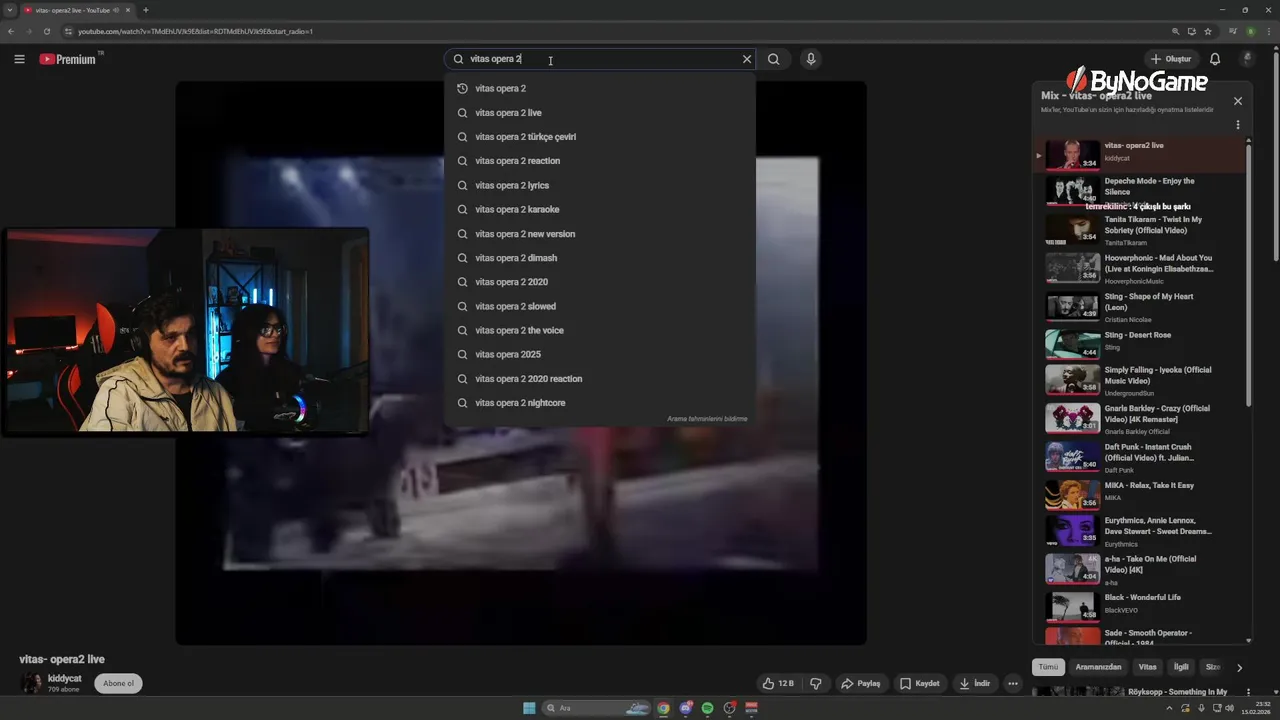This screenshot has height=720, width=1280.
Task: Open options for "Röyksopp - Something In My"
Action: [1248, 692]
